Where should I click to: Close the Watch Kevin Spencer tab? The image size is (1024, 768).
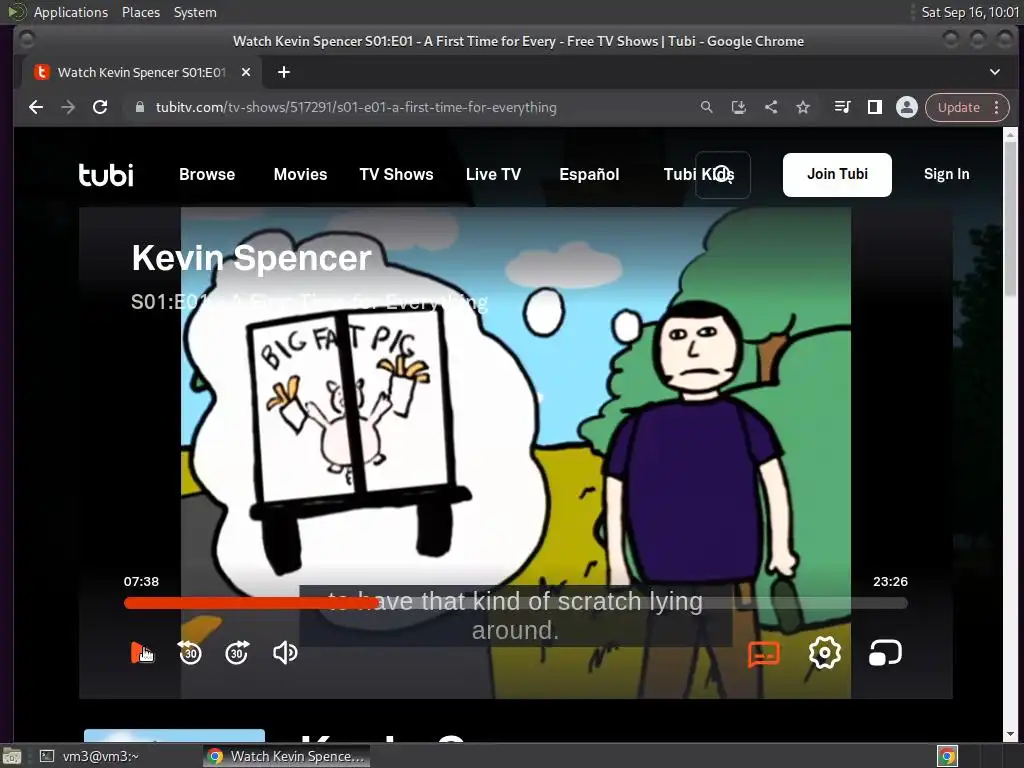[246, 72]
